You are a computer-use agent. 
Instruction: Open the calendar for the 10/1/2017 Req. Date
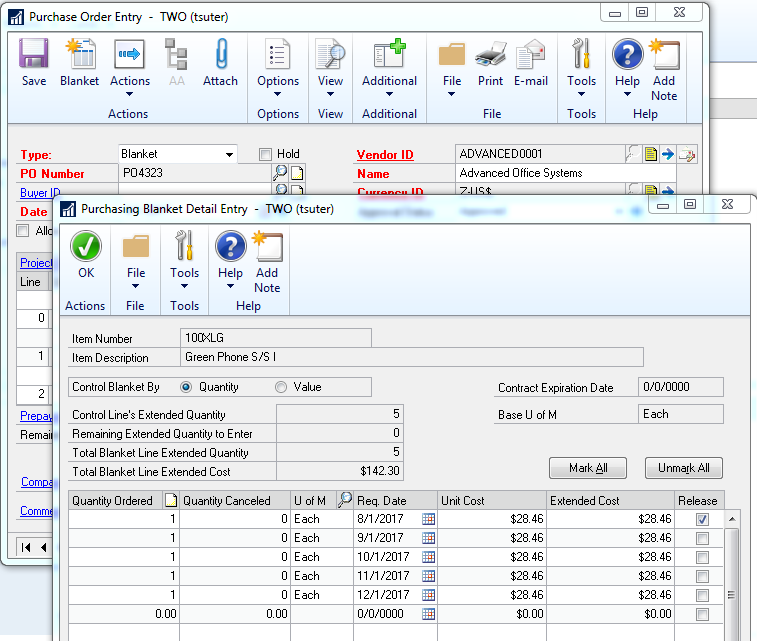pos(428,557)
